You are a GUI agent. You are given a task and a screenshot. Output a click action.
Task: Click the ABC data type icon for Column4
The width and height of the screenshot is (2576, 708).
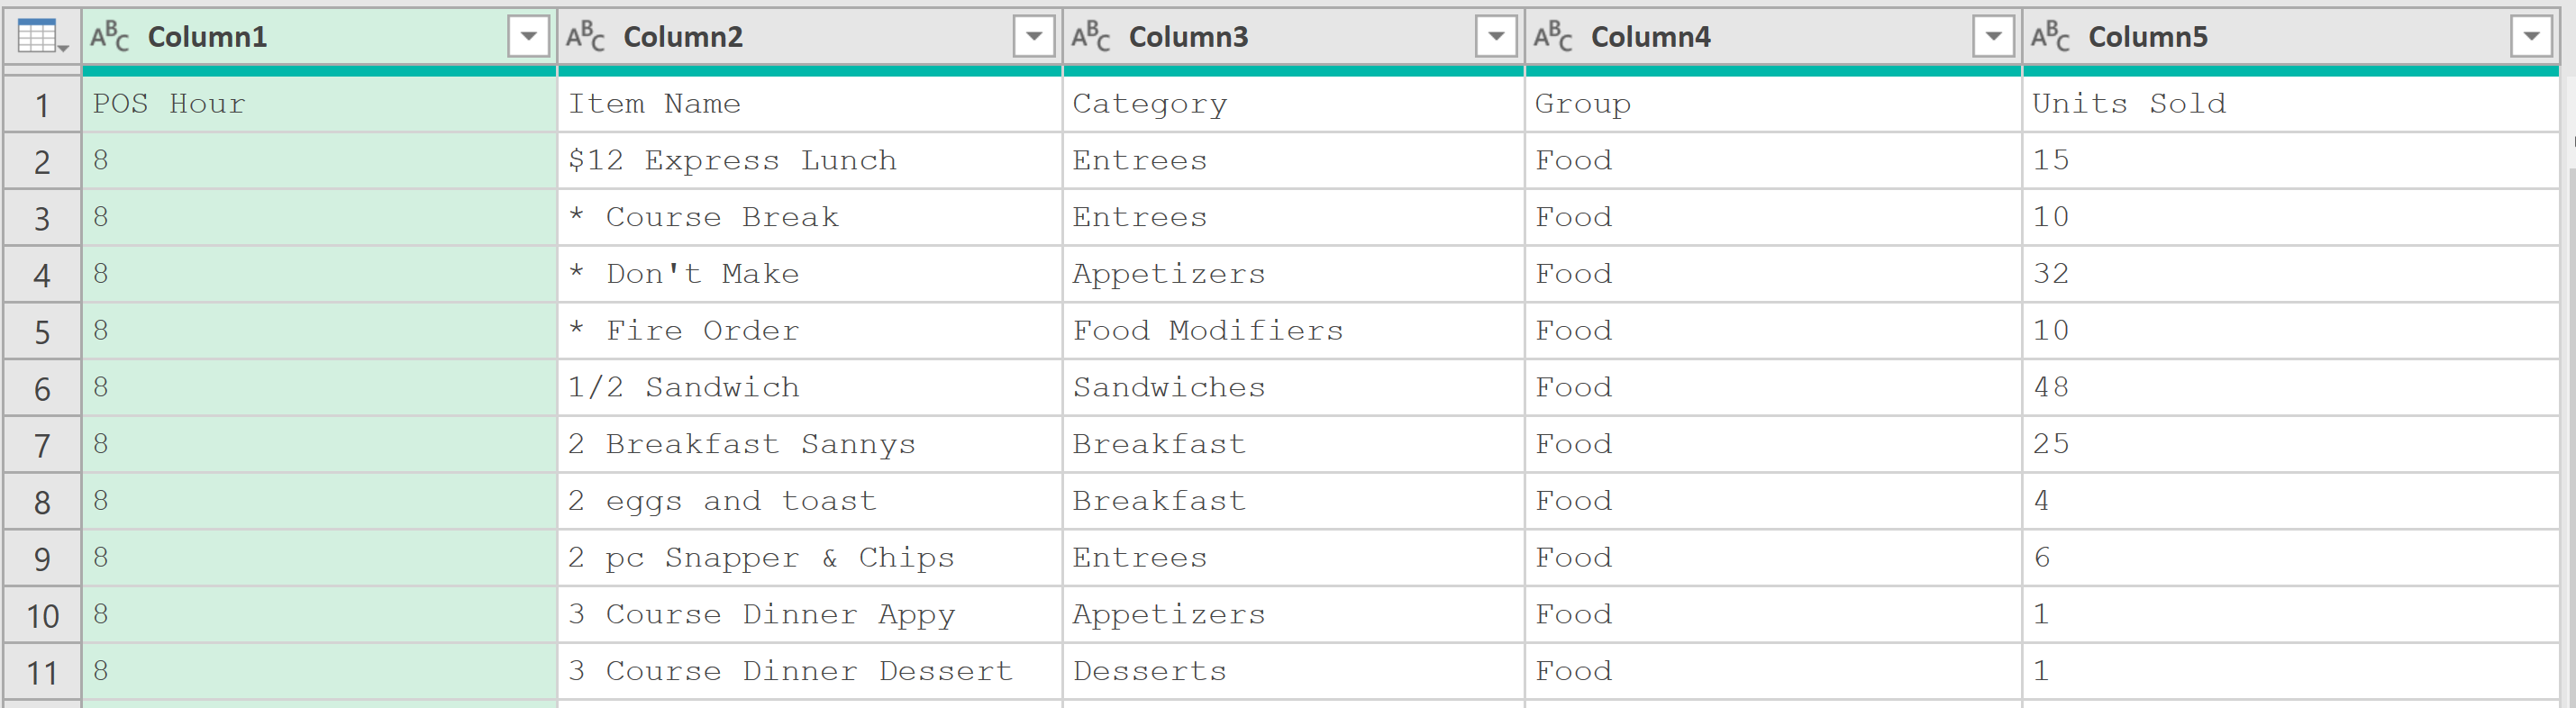[1553, 37]
